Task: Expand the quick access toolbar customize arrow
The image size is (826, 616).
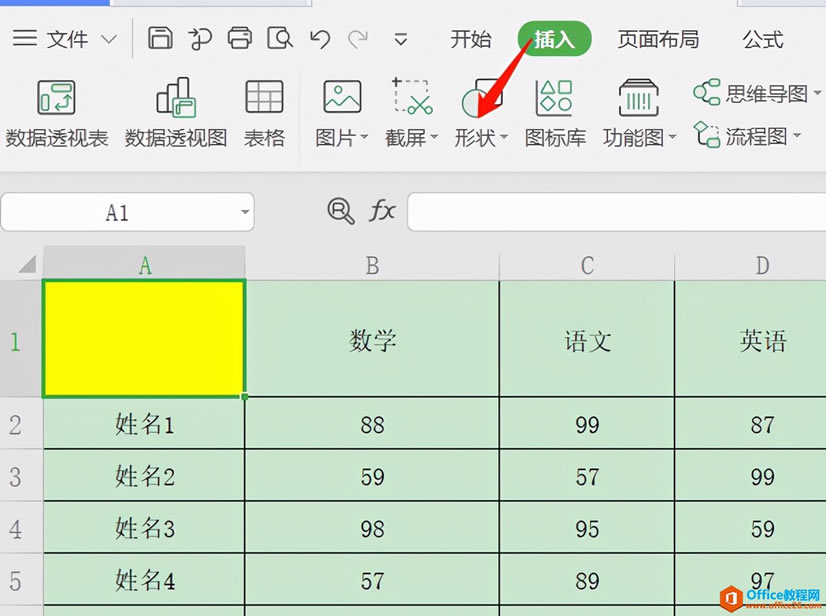Action: [x=401, y=39]
